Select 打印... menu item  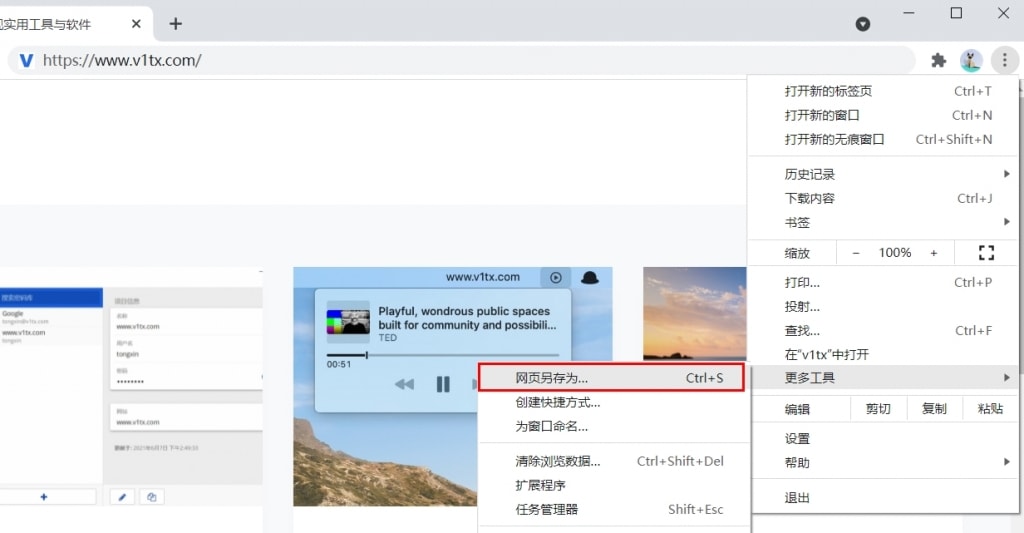(883, 283)
